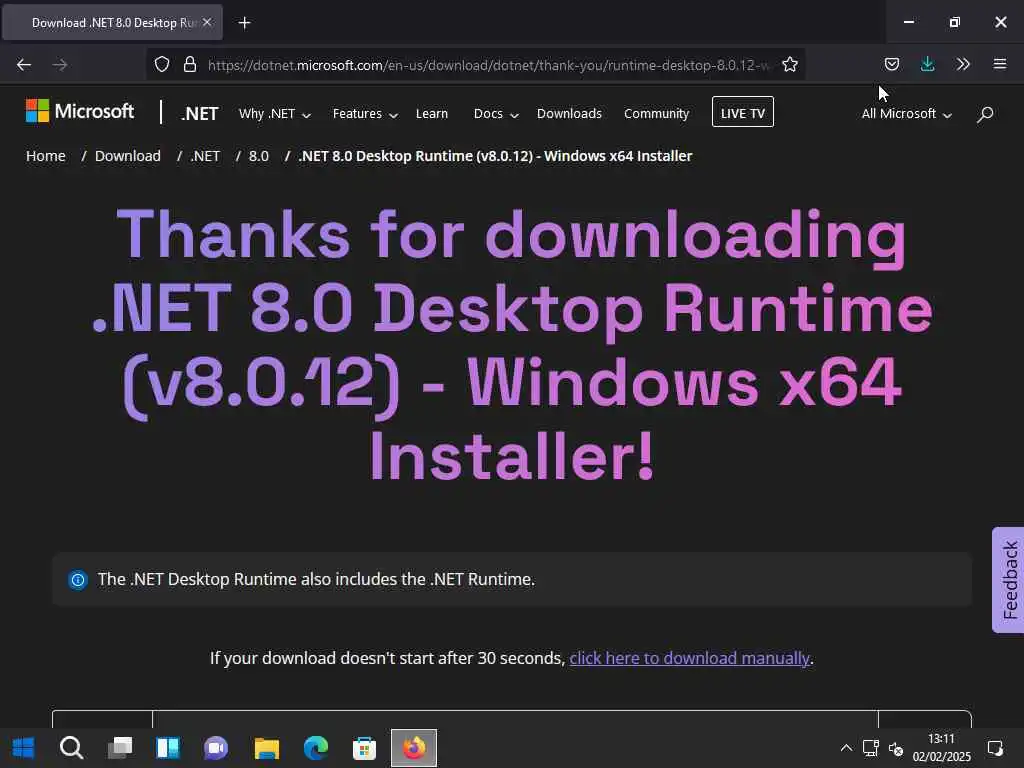The width and height of the screenshot is (1024, 768).
Task: Open the notifications center icon
Action: pos(995,748)
